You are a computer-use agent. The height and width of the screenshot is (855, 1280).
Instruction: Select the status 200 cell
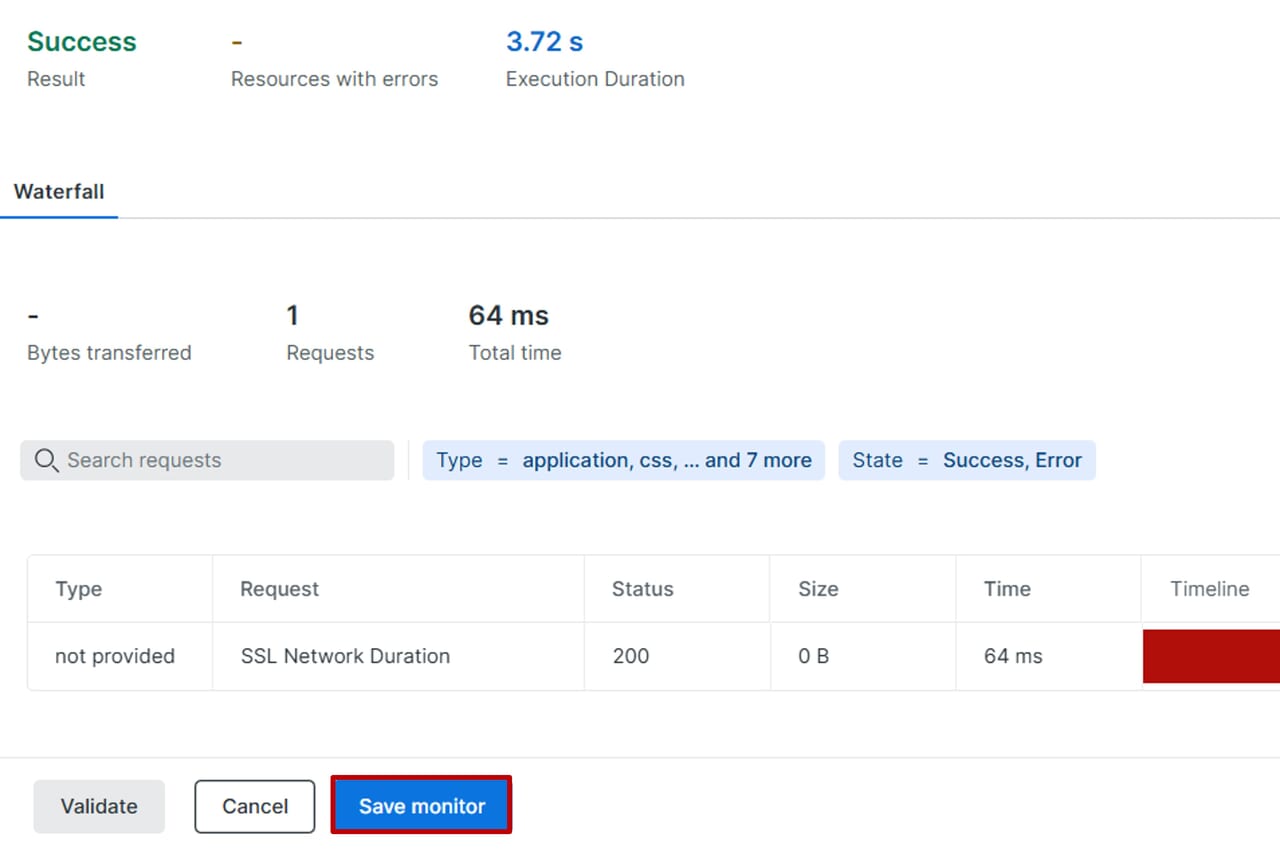point(630,656)
